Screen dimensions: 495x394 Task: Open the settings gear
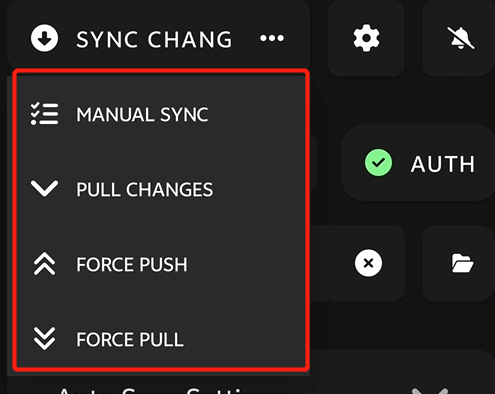[366, 38]
